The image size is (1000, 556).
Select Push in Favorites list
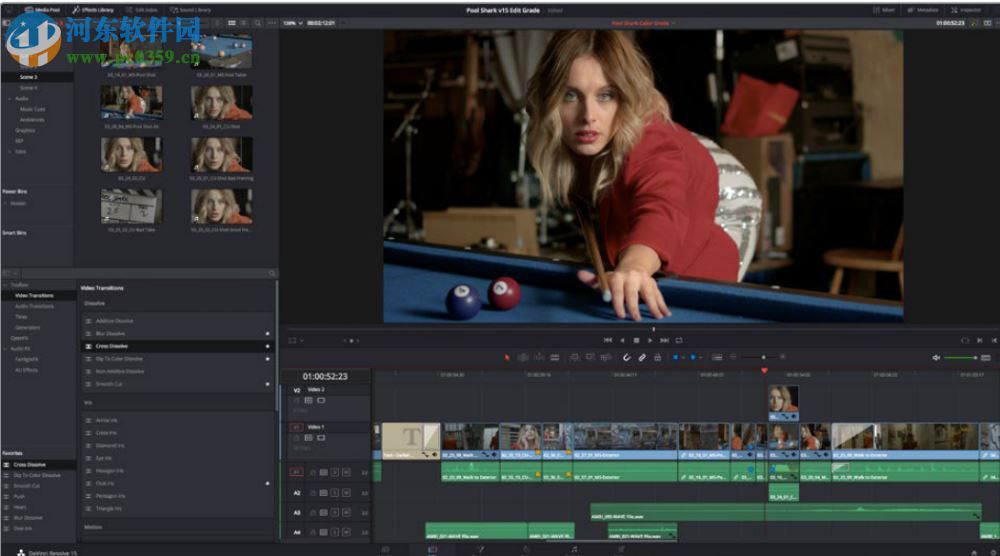tap(38, 496)
